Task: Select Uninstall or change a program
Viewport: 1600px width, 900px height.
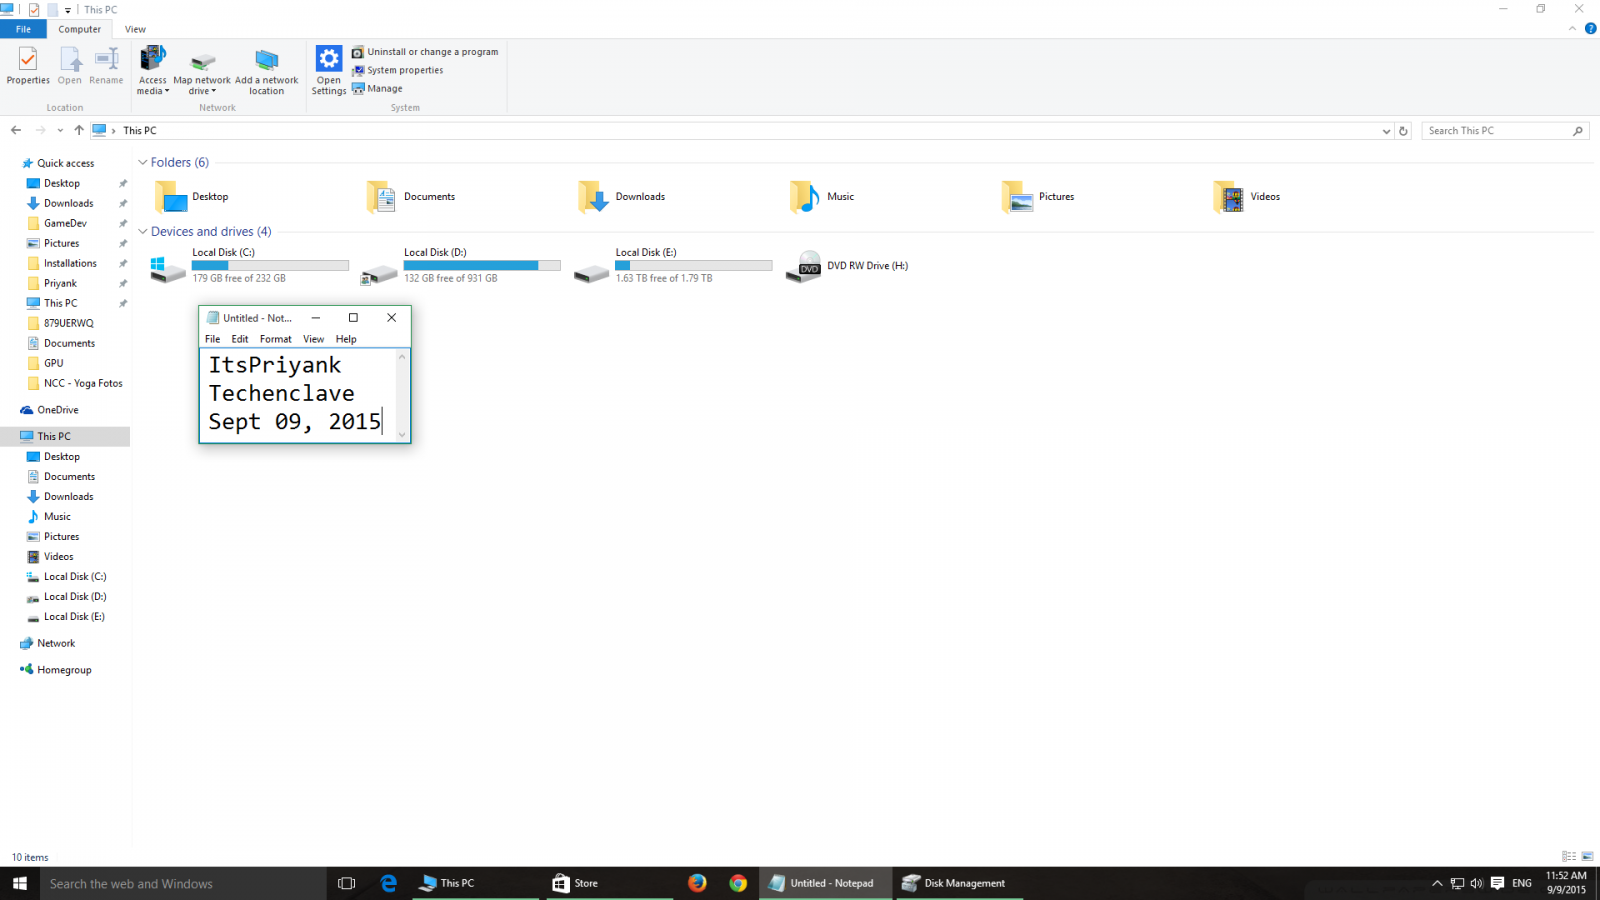Action: [x=425, y=52]
